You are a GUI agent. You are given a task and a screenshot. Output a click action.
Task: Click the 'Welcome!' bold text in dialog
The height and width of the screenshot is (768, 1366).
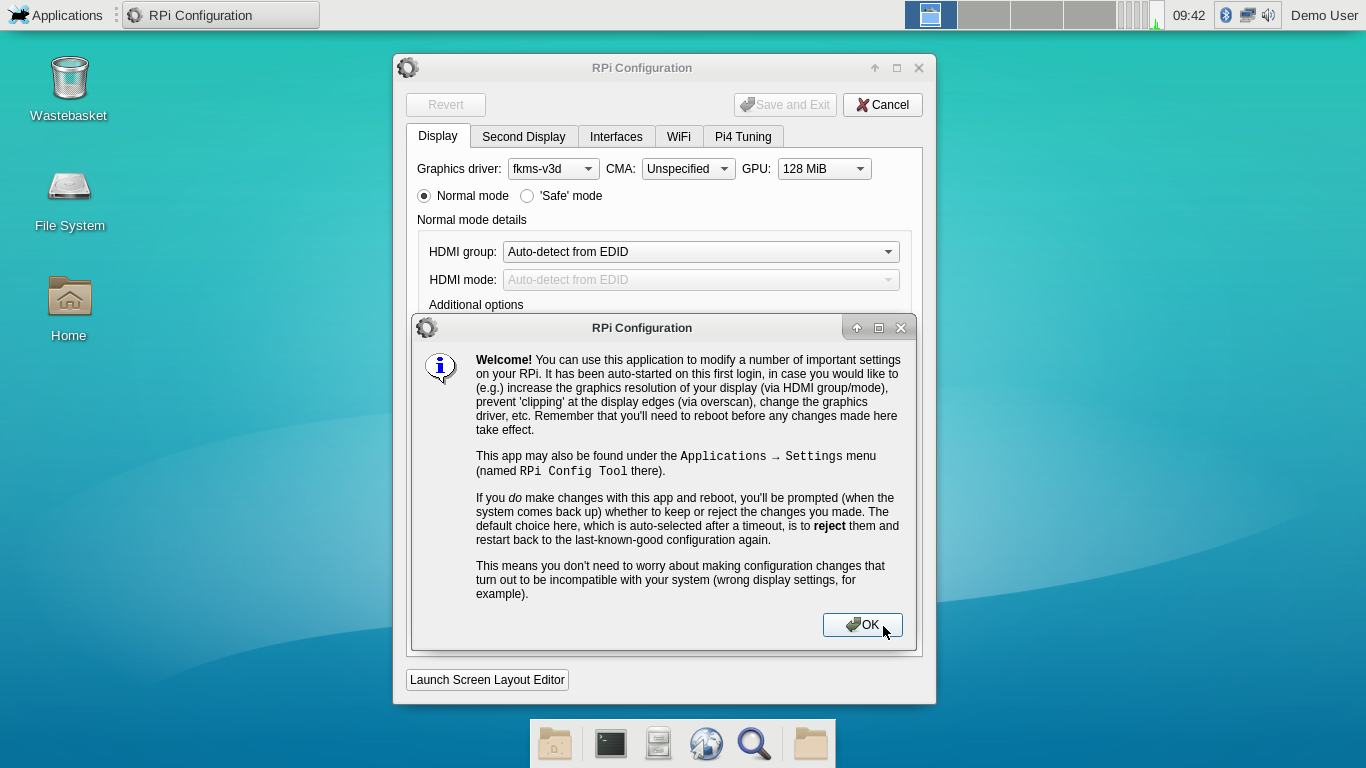point(504,360)
